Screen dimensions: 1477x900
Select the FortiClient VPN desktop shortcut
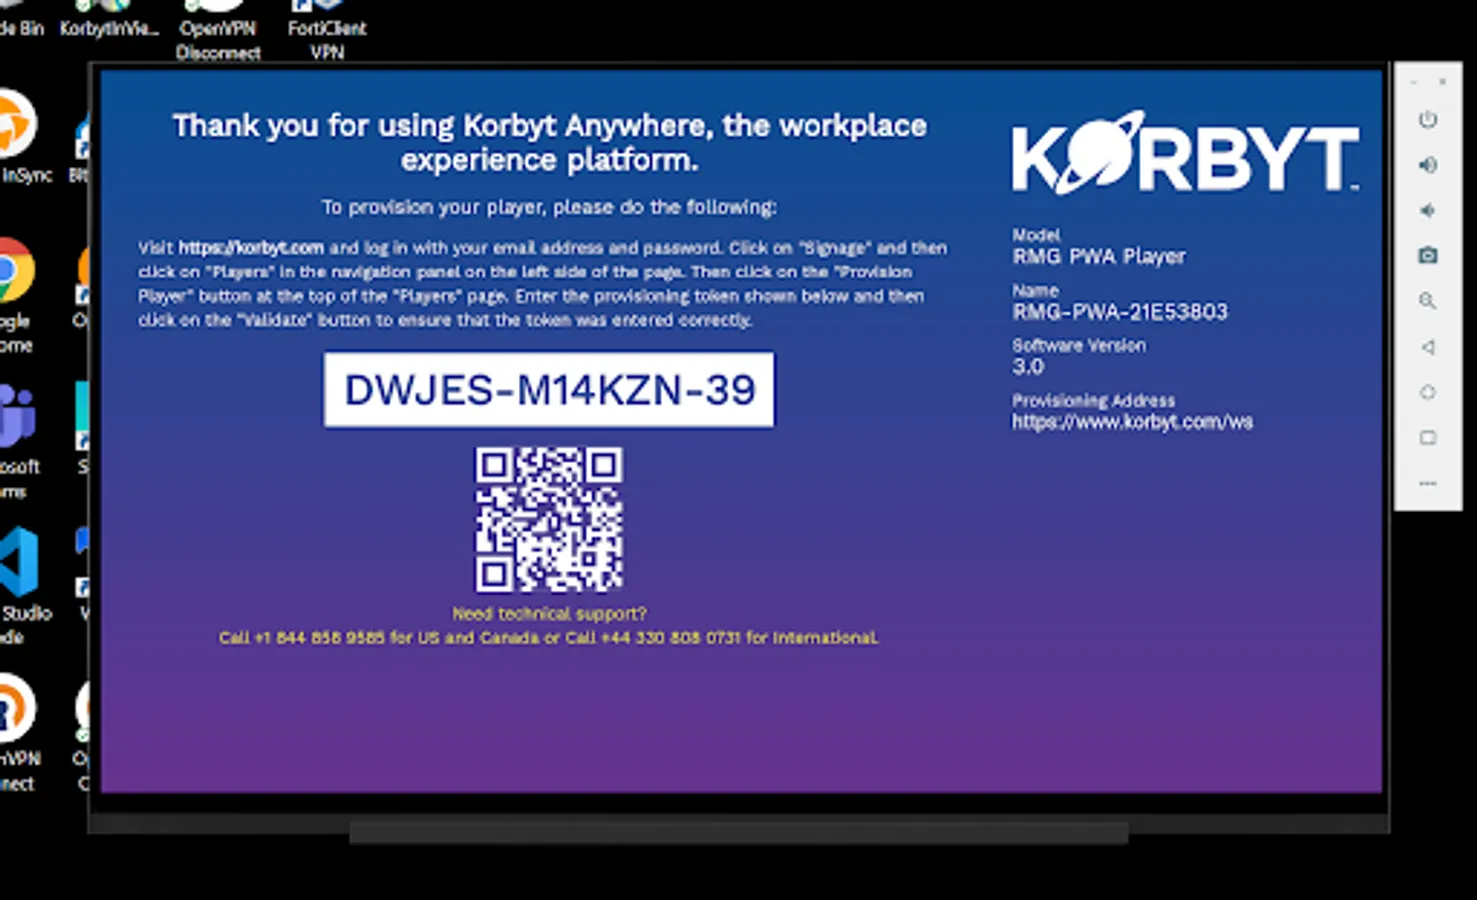tap(327, 30)
